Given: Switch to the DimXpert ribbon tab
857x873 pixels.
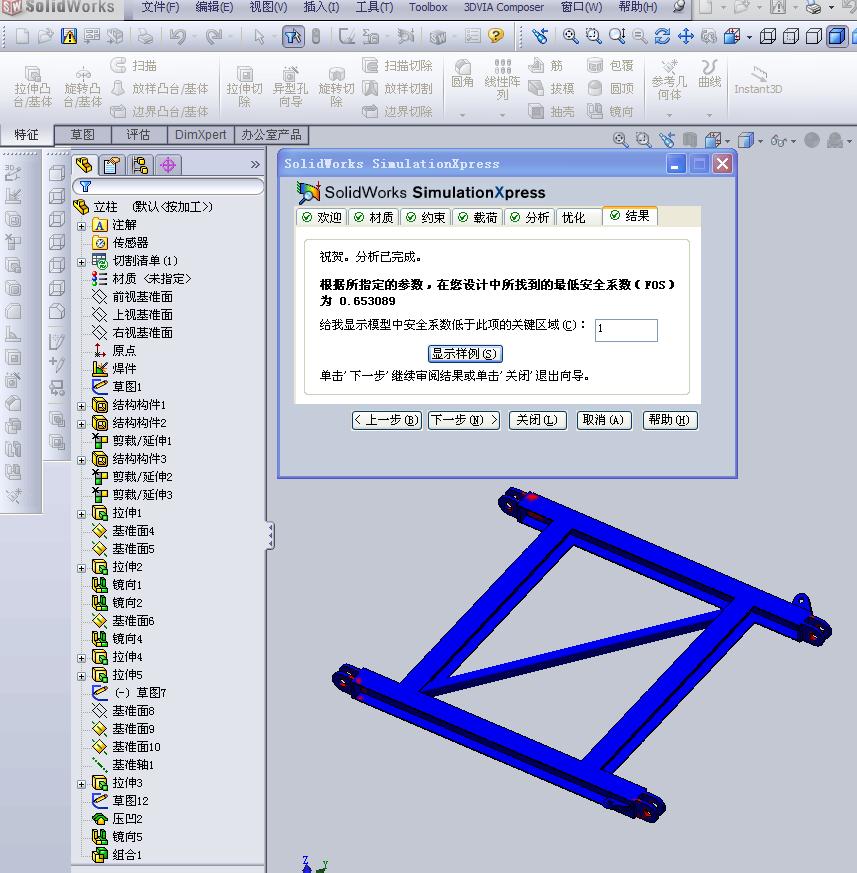Looking at the screenshot, I should click(200, 135).
